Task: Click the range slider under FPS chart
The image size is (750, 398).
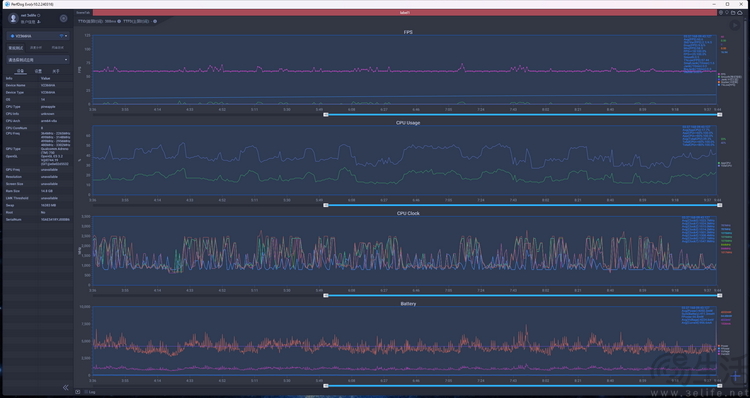Action: (x=522, y=115)
